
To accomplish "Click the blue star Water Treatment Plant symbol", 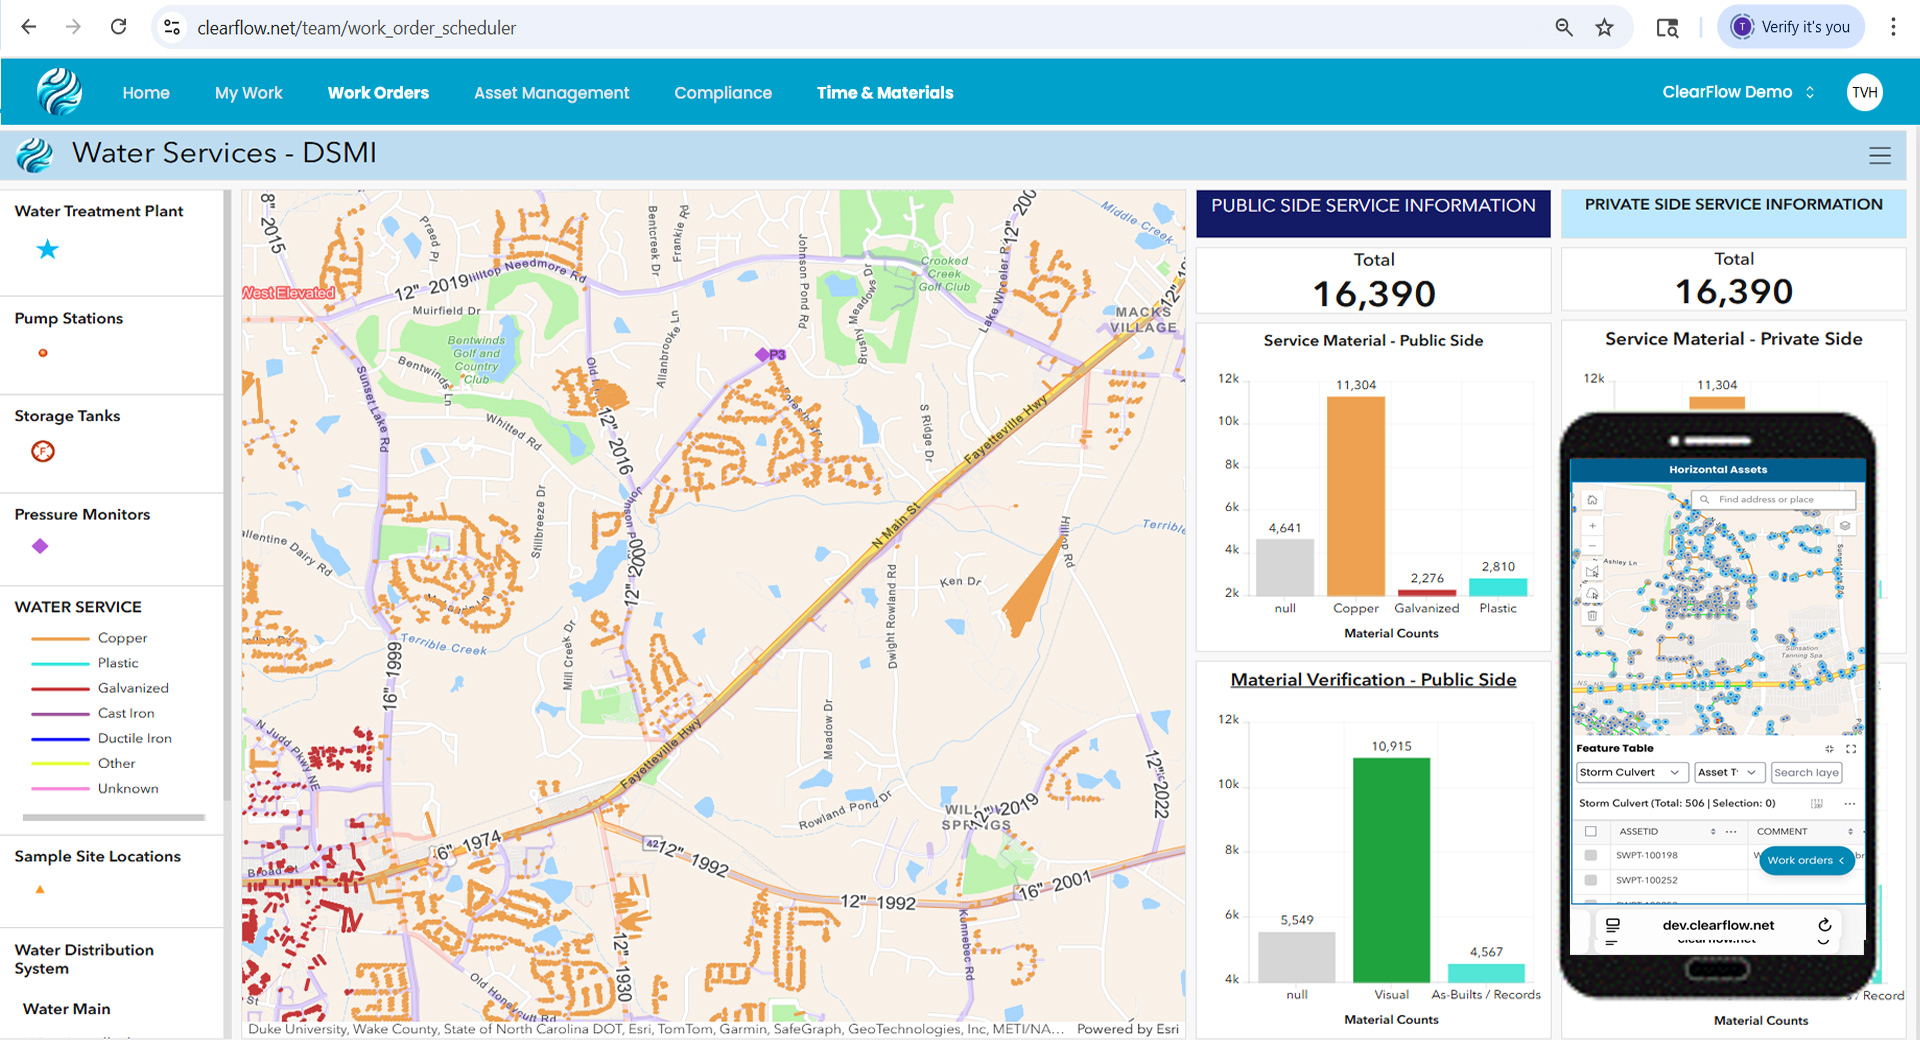I will click(x=47, y=249).
